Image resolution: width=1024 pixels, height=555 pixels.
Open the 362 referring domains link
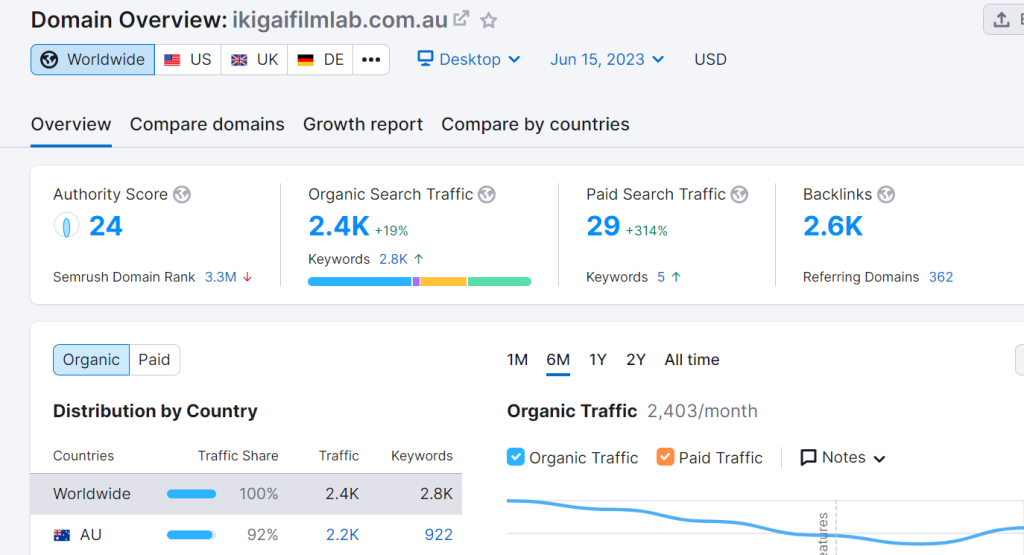click(x=940, y=277)
